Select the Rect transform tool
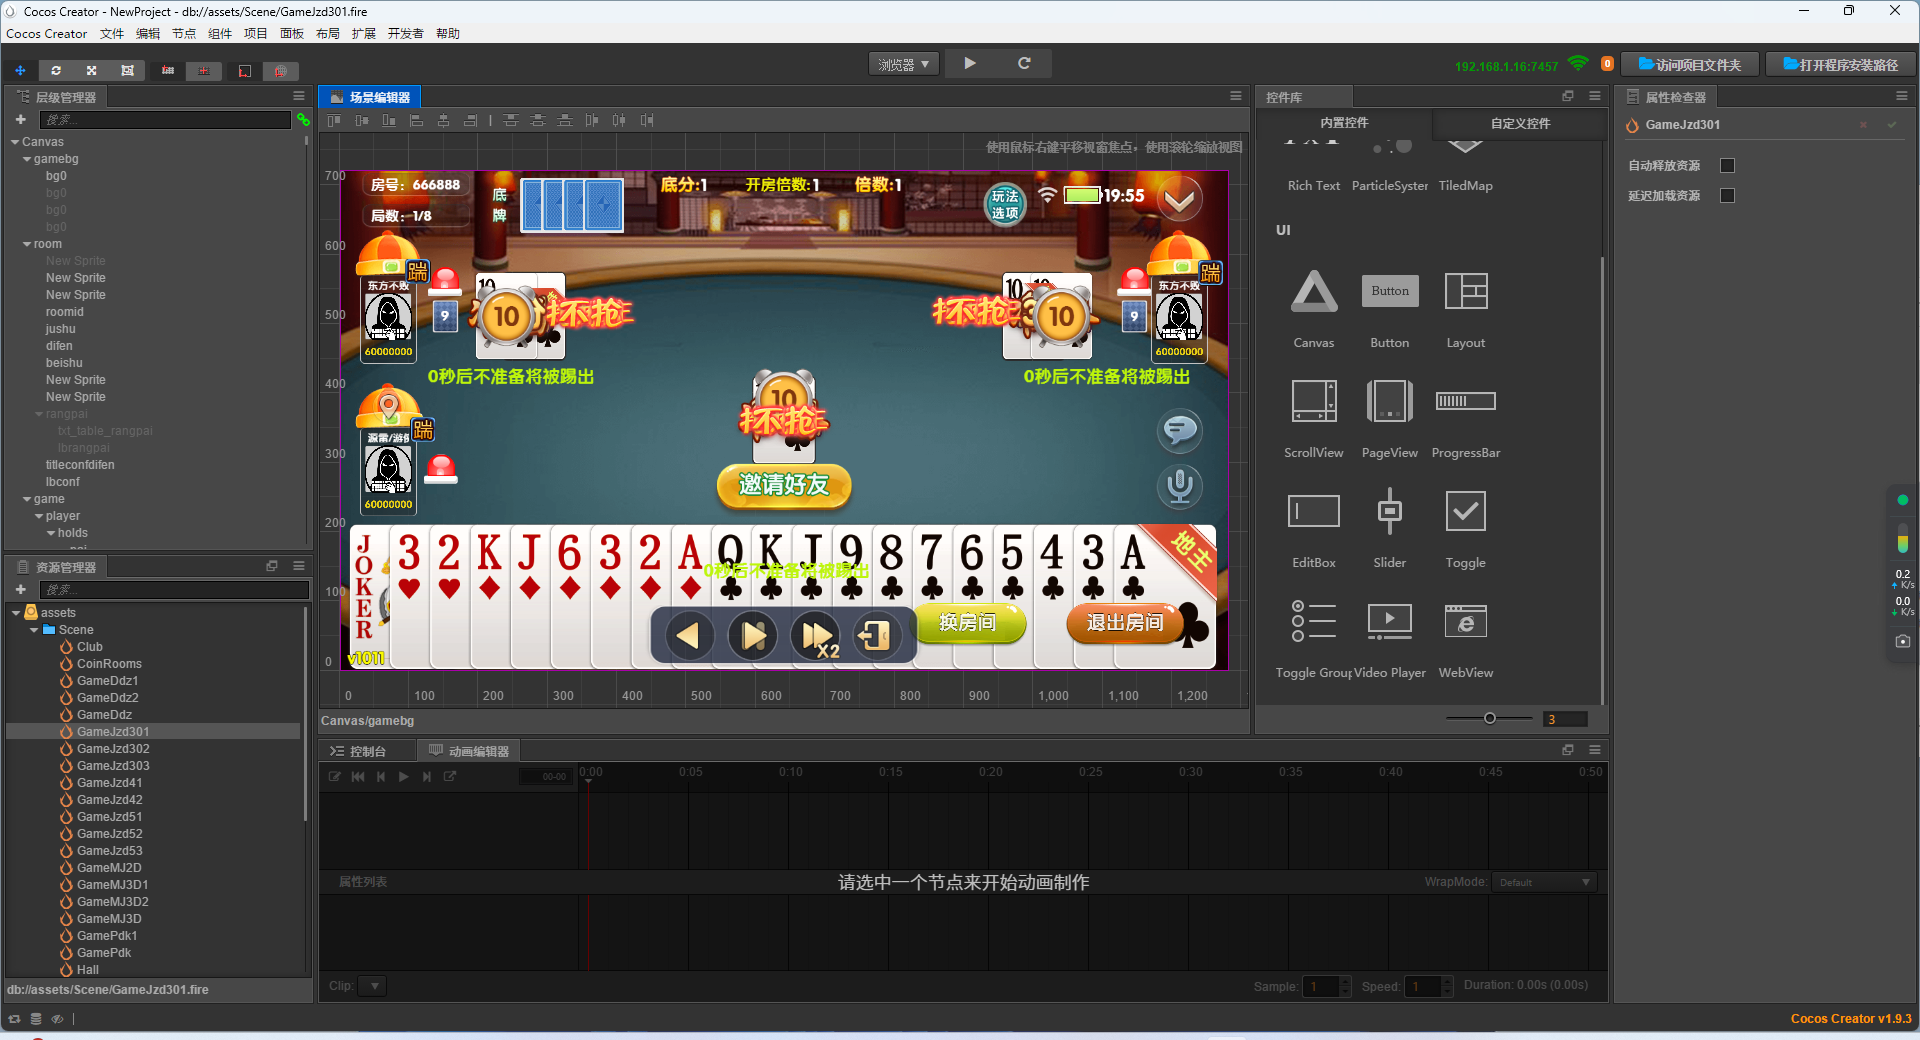 point(126,71)
